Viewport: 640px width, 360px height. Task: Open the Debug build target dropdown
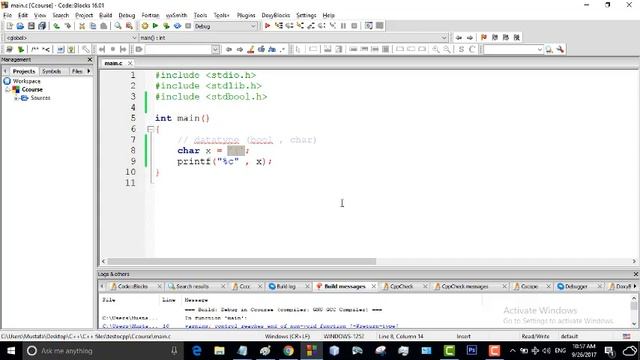coord(253,26)
